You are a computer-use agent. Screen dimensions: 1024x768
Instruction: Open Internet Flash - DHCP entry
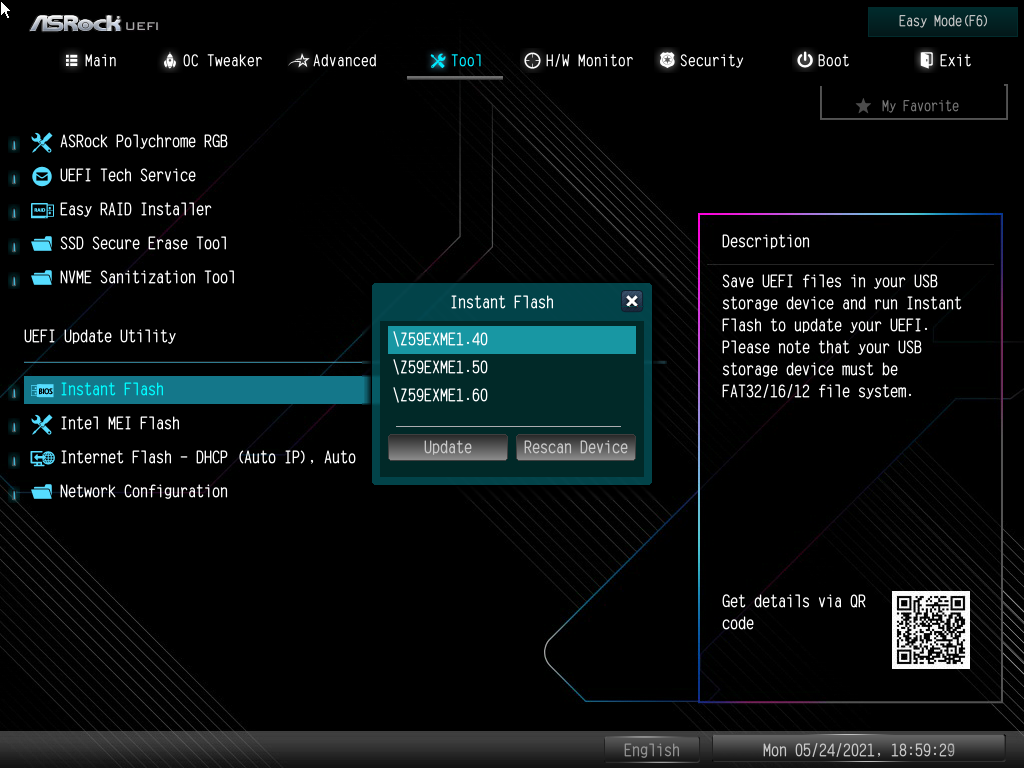(x=208, y=458)
